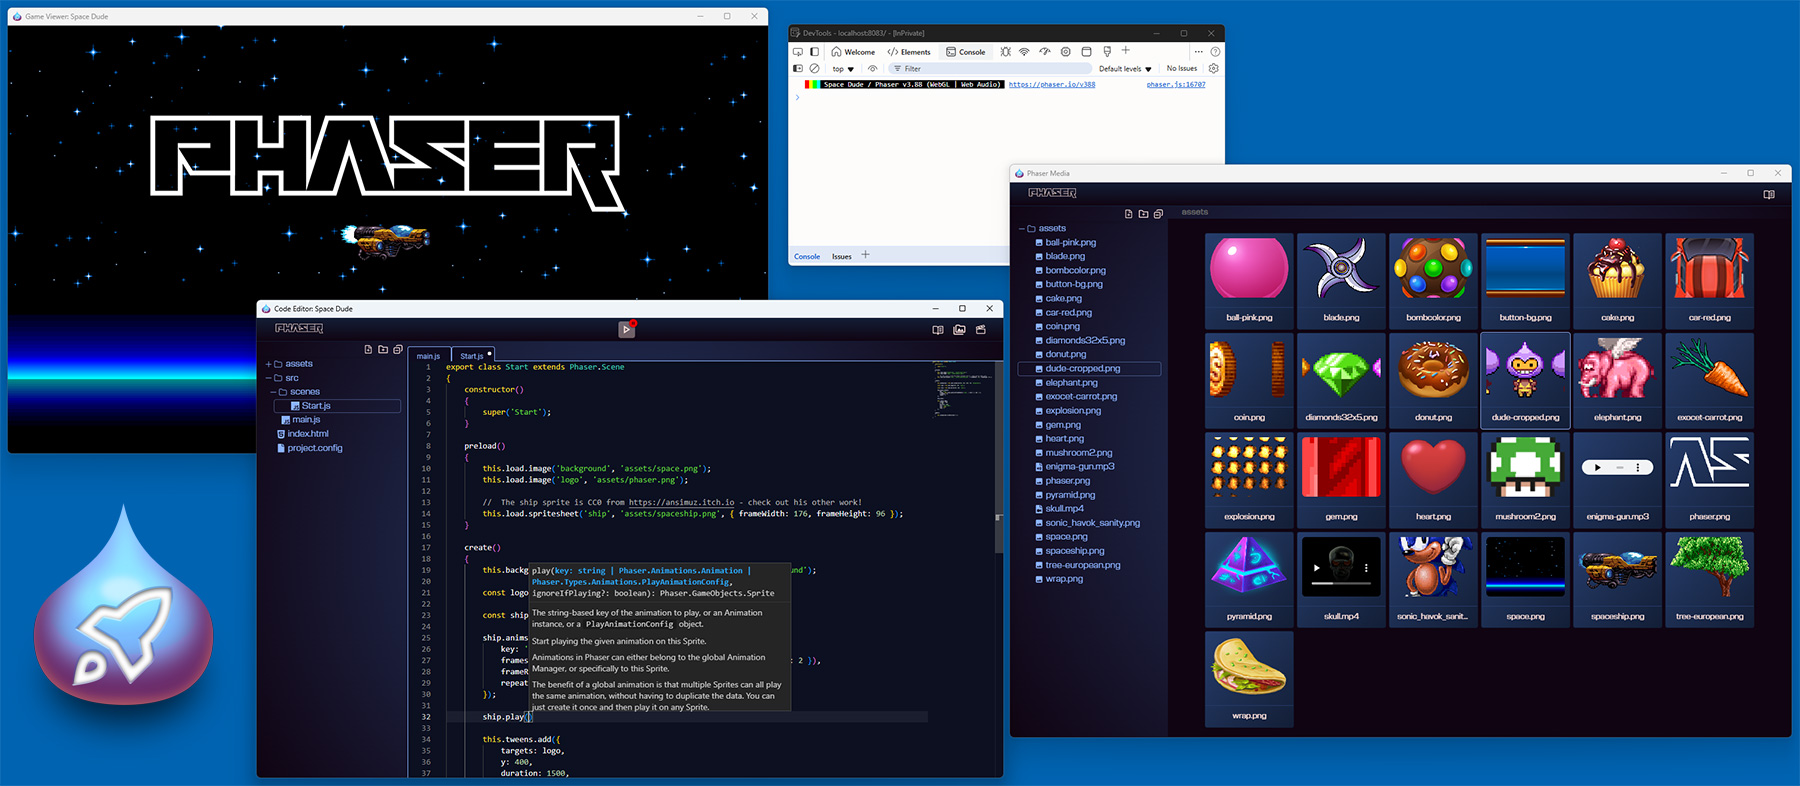
Task: Open the Network wifi icon in DevTools
Action: click(x=1024, y=51)
